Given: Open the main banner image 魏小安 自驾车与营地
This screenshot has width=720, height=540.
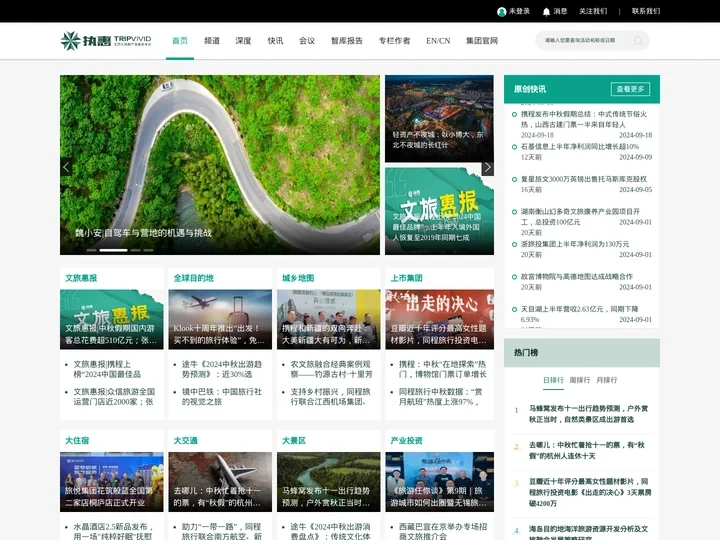Looking at the screenshot, I should pyautogui.click(x=220, y=165).
